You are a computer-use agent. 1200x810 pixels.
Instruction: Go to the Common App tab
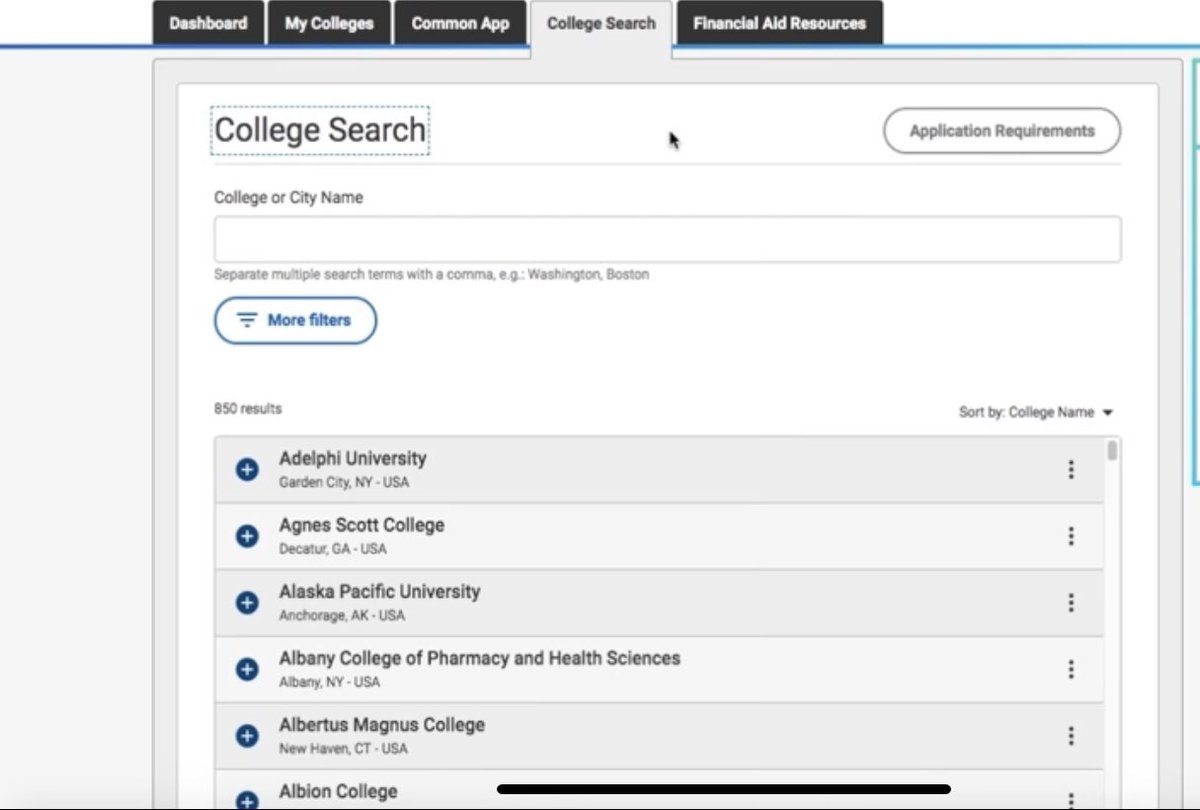(460, 23)
